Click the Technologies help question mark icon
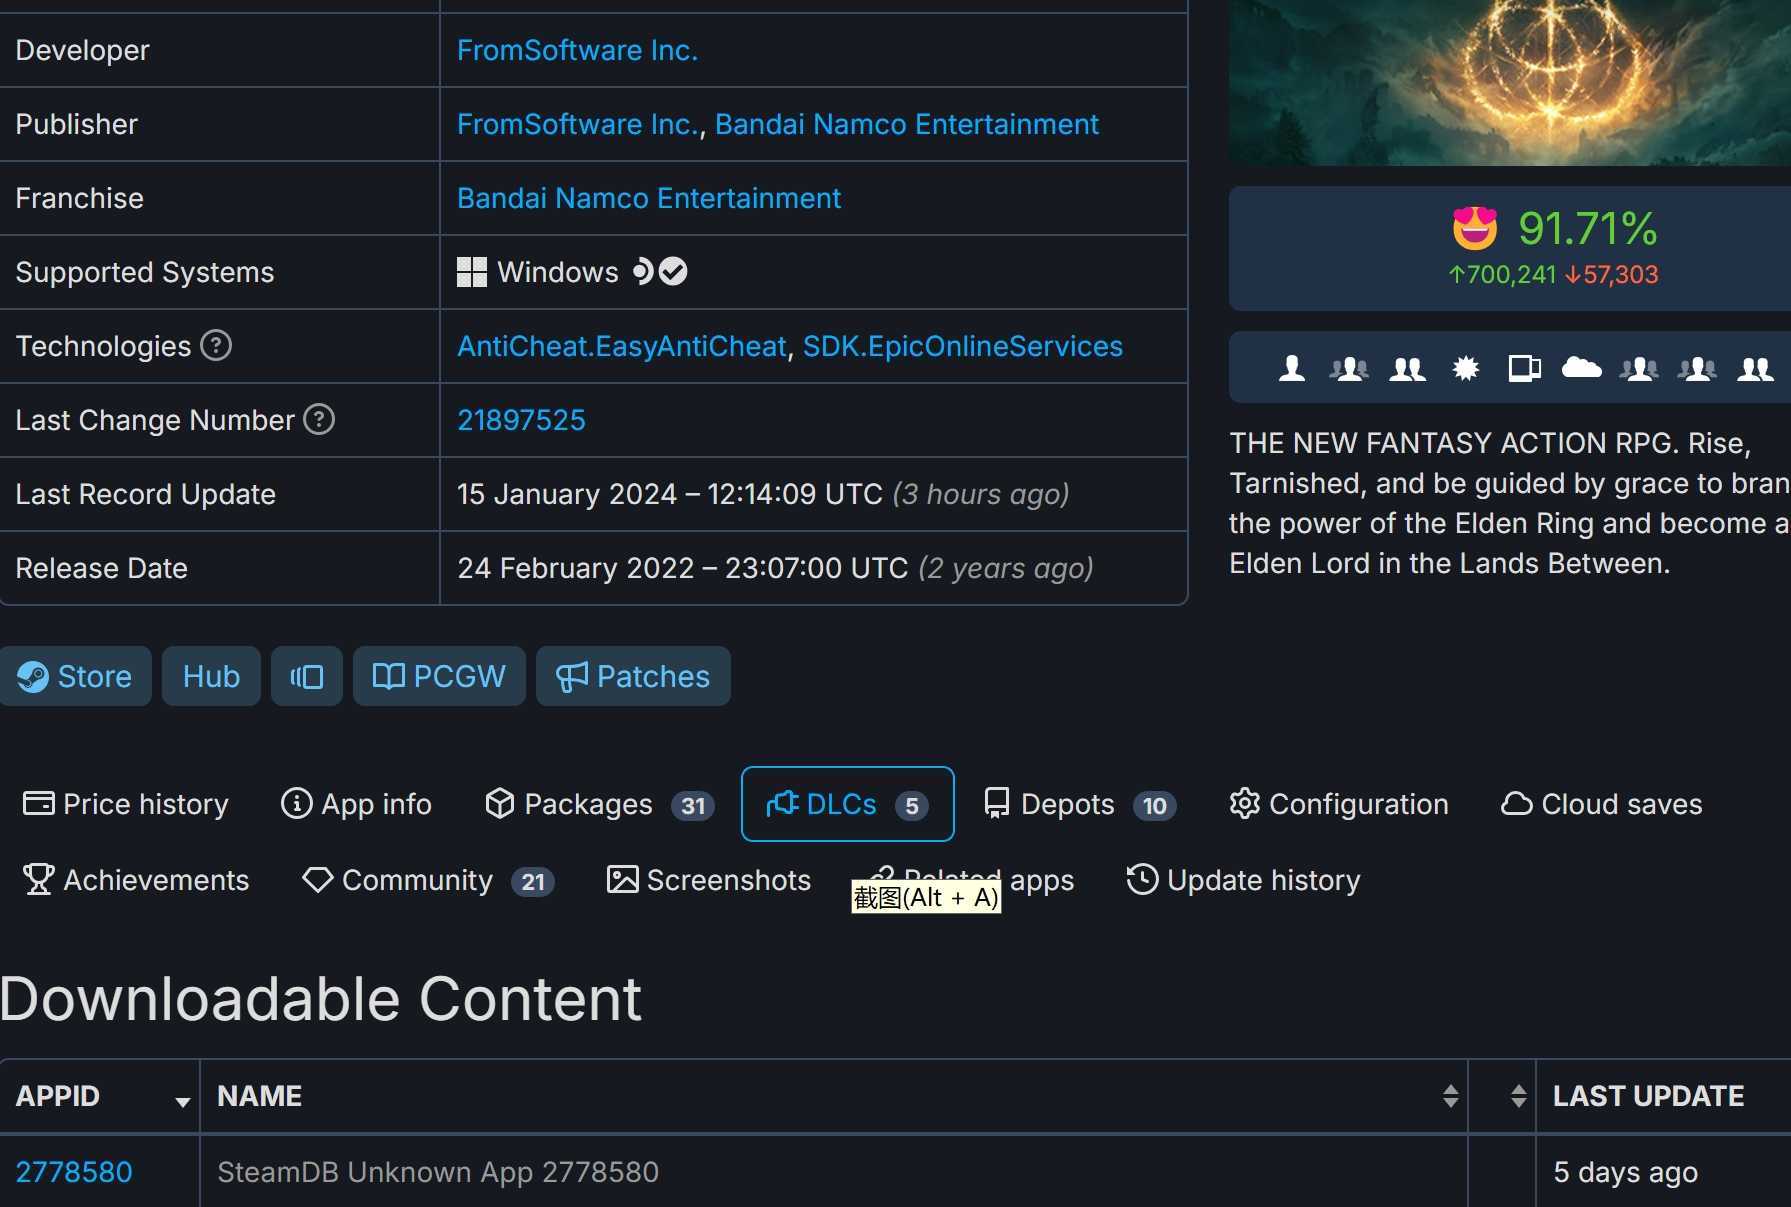The height and width of the screenshot is (1207, 1791). click(x=216, y=346)
